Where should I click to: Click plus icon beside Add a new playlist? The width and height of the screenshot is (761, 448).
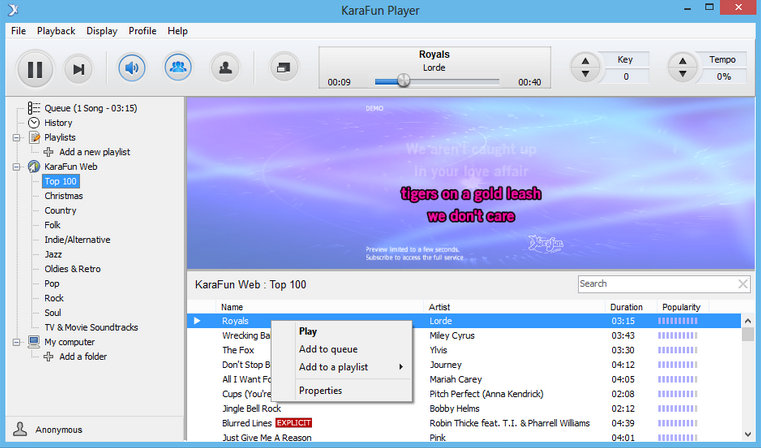click(48, 152)
